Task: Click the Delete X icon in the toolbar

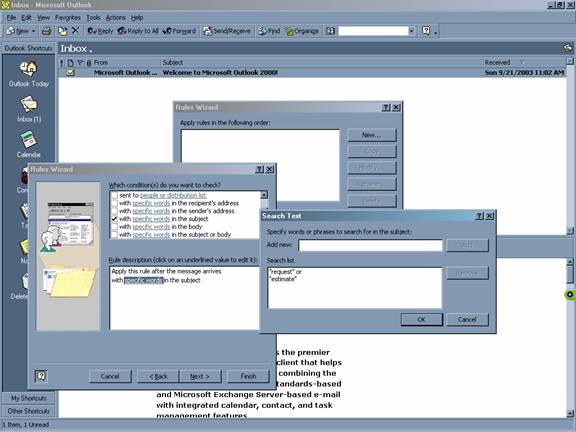Action: coord(76,31)
